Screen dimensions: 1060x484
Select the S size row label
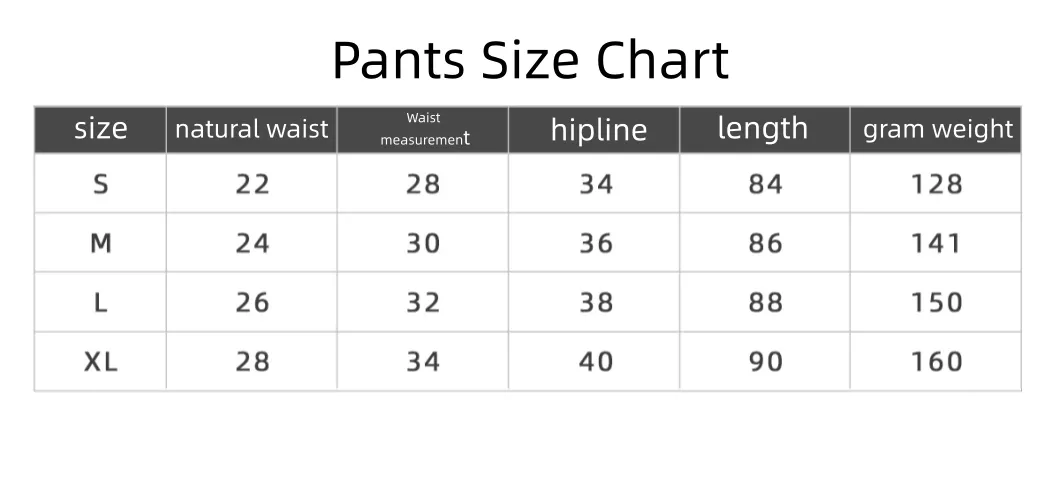pyautogui.click(x=101, y=184)
